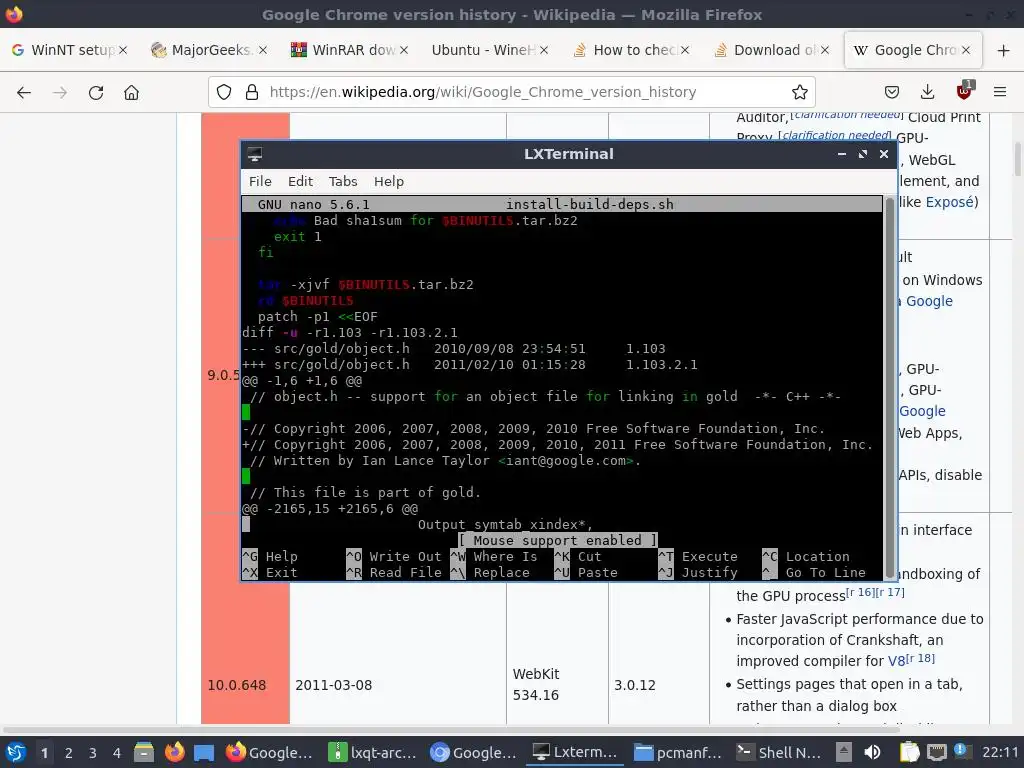1024x768 pixels.
Task: Click nano Go To Line shortcut
Action: pos(814,573)
